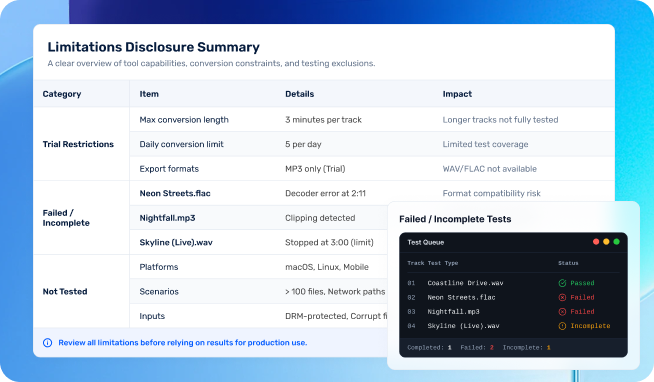The width and height of the screenshot is (654, 382).
Task: Select Neon Streets.flac in the Test Queue
Action: [x=461, y=297]
